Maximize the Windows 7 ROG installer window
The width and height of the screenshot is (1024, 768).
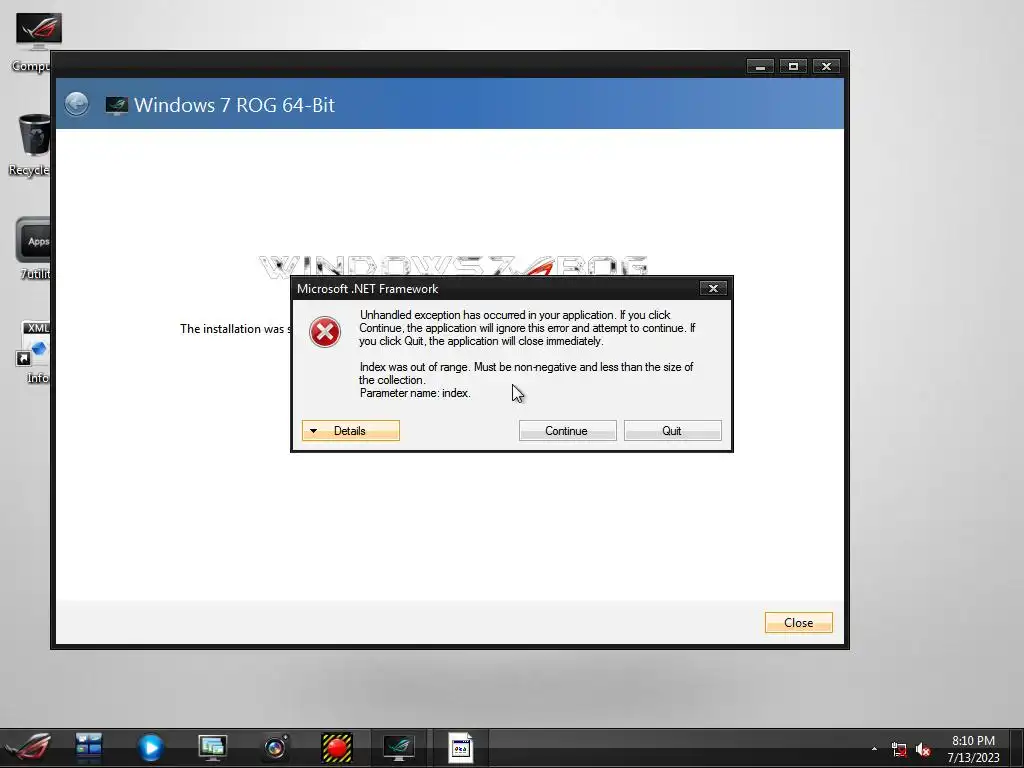point(793,67)
